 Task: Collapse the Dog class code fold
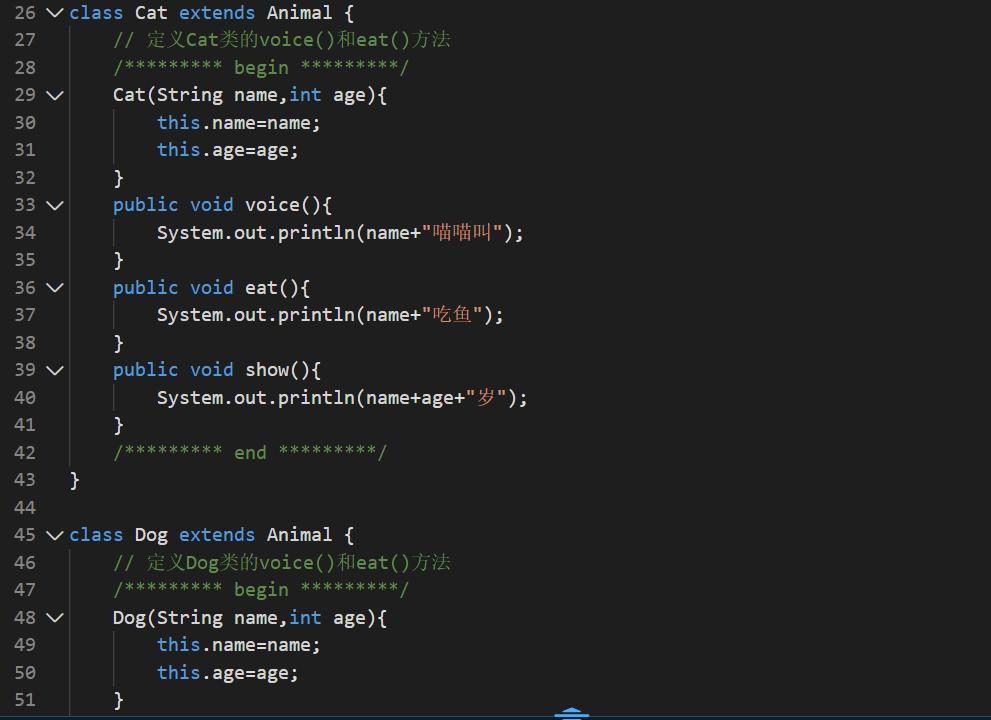[55, 535]
